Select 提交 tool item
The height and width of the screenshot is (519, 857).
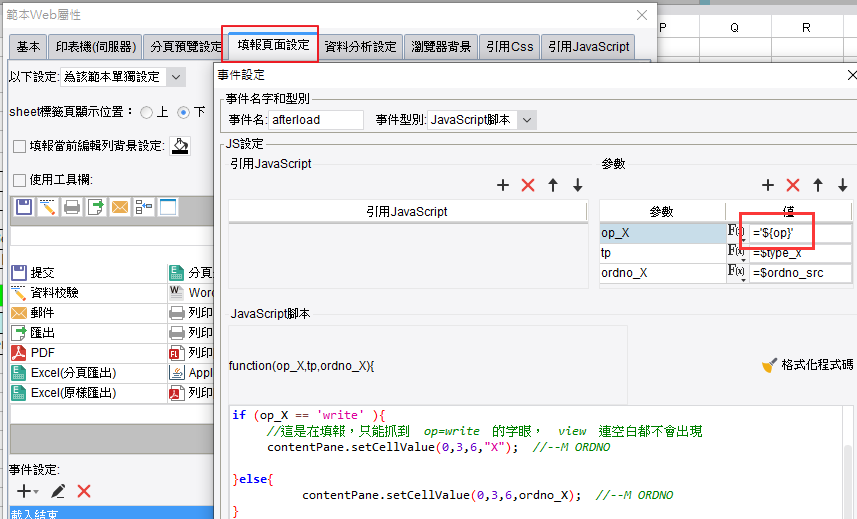(x=88, y=273)
